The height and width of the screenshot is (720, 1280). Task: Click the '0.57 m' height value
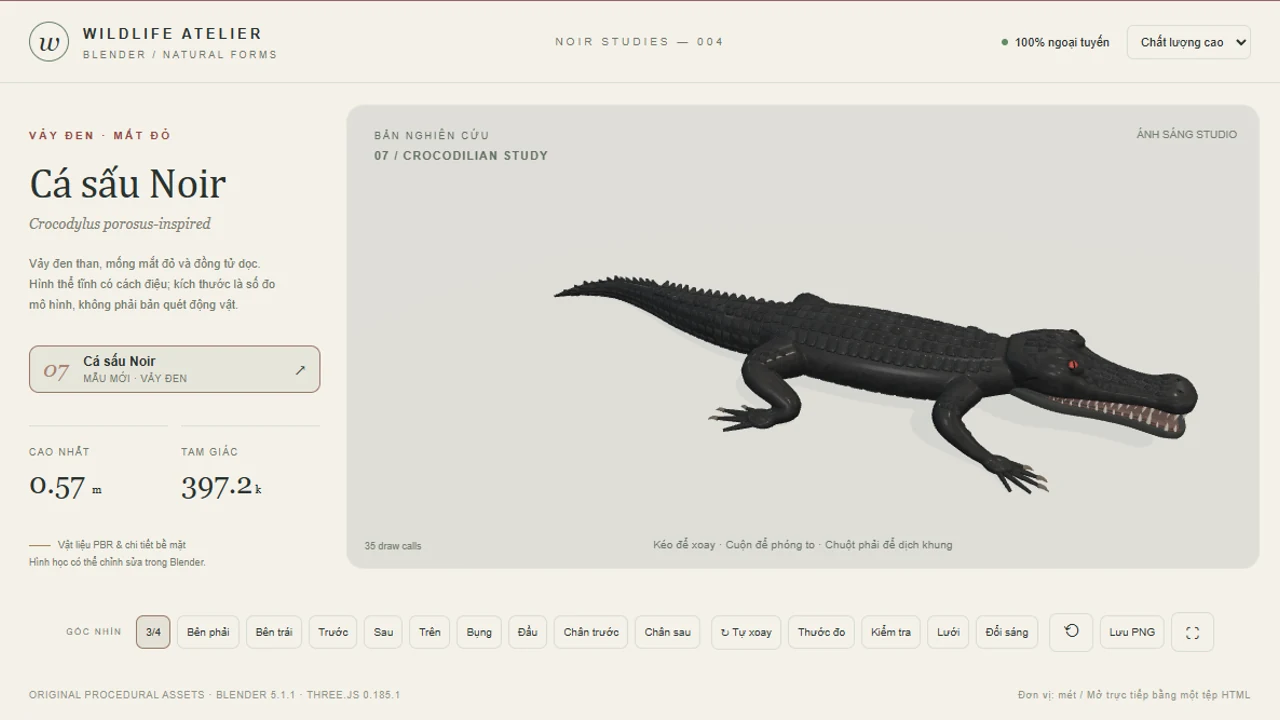tap(65, 487)
